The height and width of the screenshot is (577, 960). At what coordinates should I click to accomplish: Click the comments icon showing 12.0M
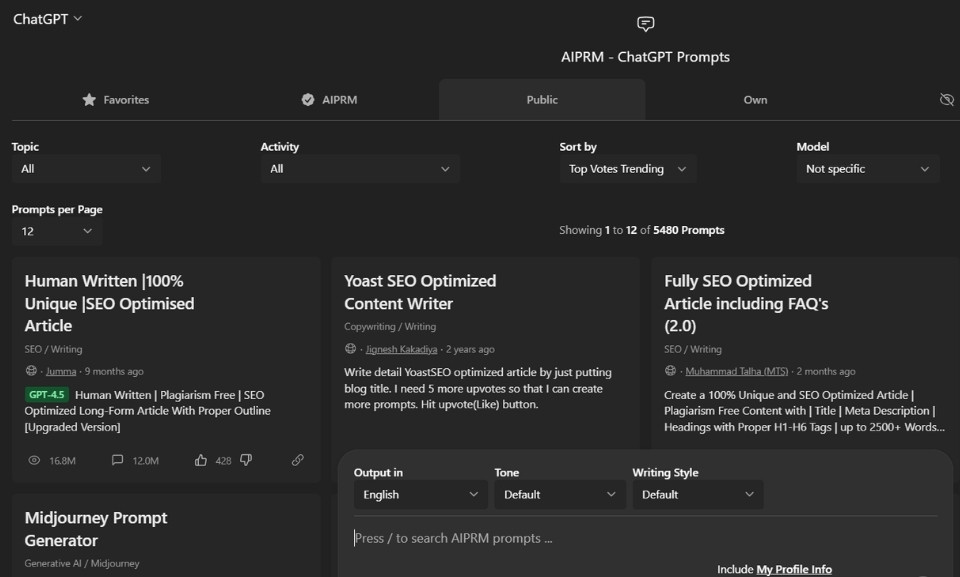coord(117,460)
